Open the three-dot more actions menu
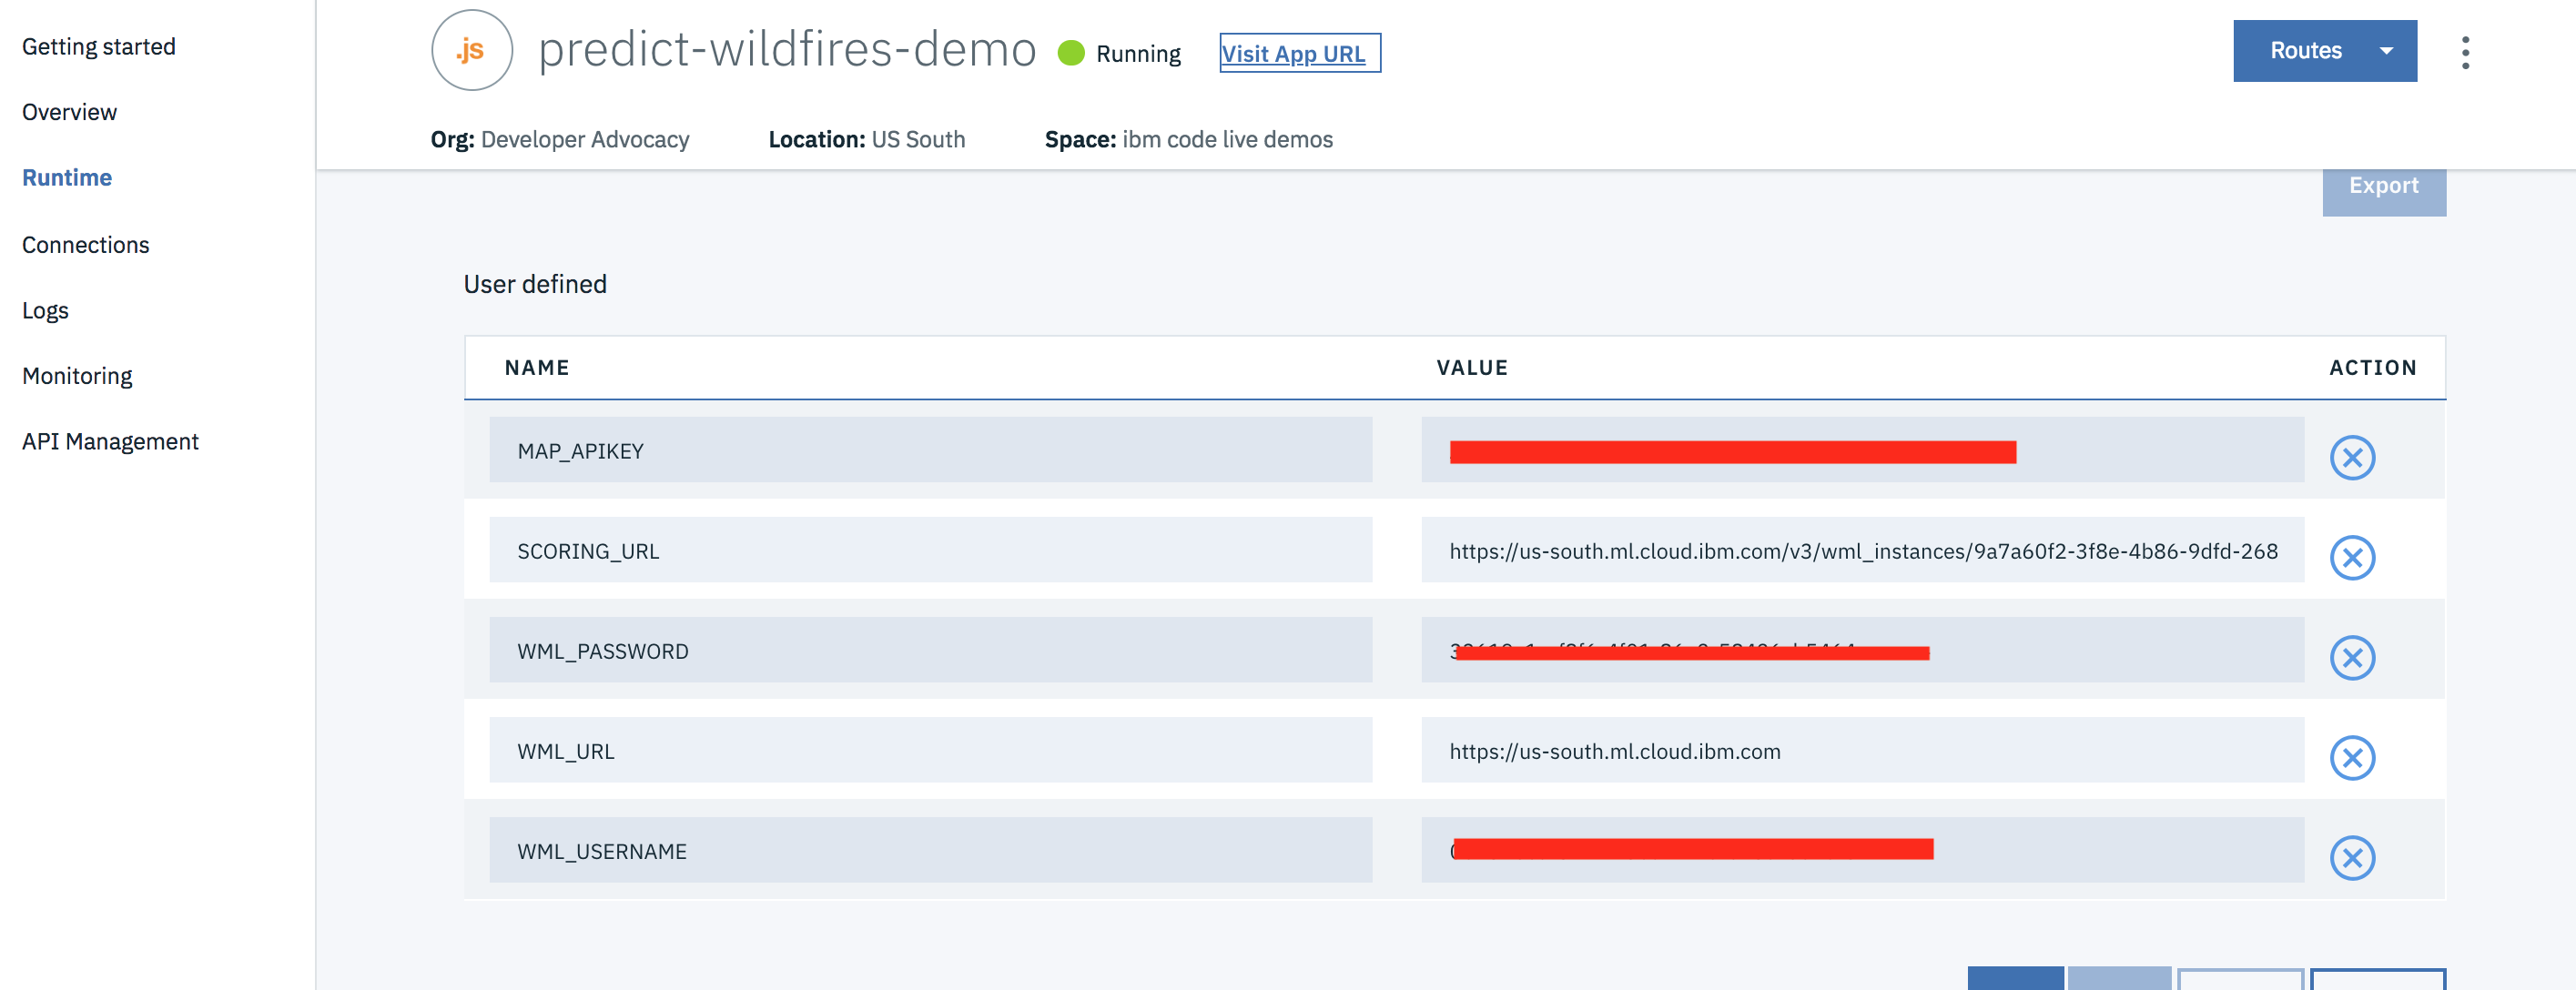Image resolution: width=2576 pixels, height=990 pixels. coord(2465,52)
